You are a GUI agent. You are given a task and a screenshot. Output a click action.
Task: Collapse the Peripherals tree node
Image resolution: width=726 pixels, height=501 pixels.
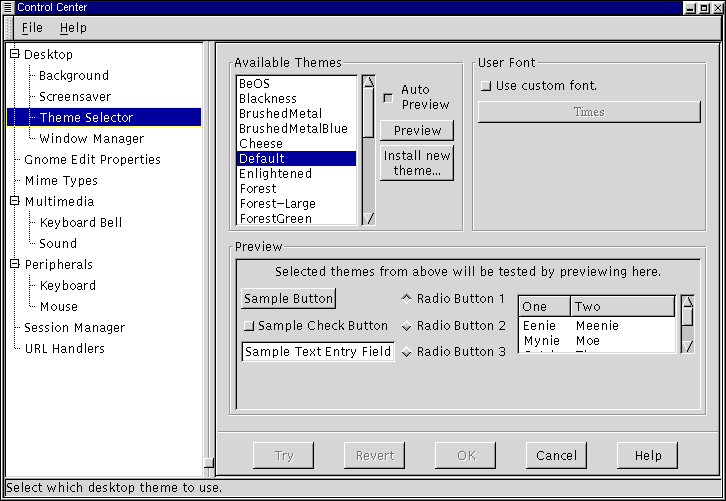(14, 264)
